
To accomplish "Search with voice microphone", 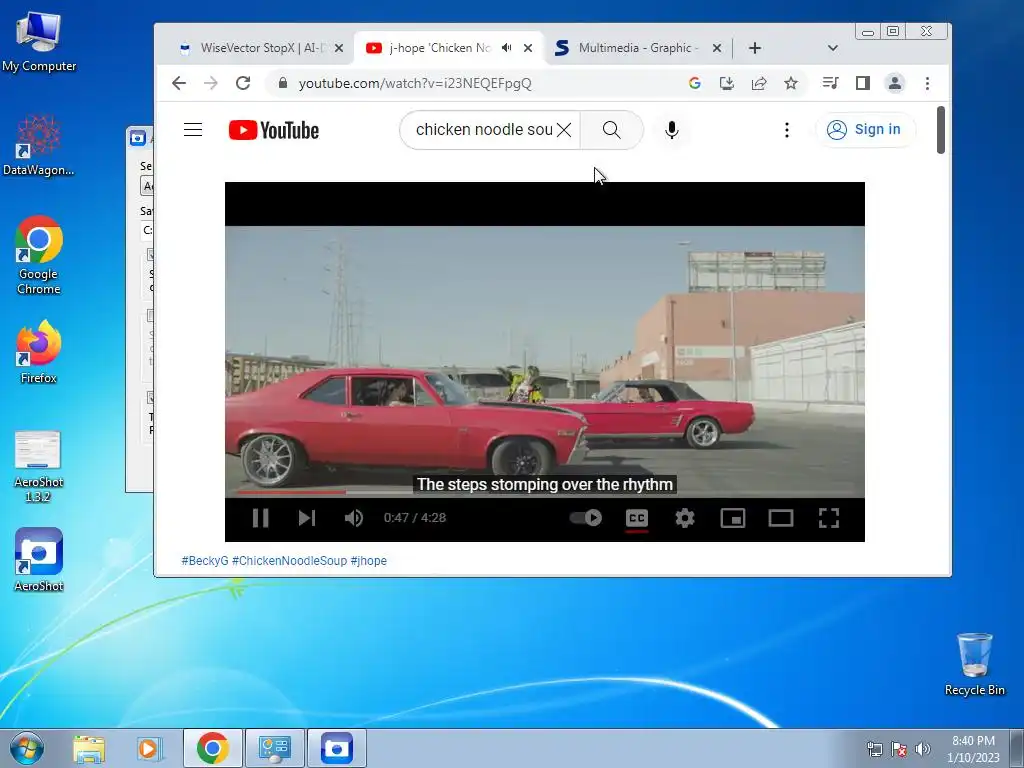I will coord(671,130).
